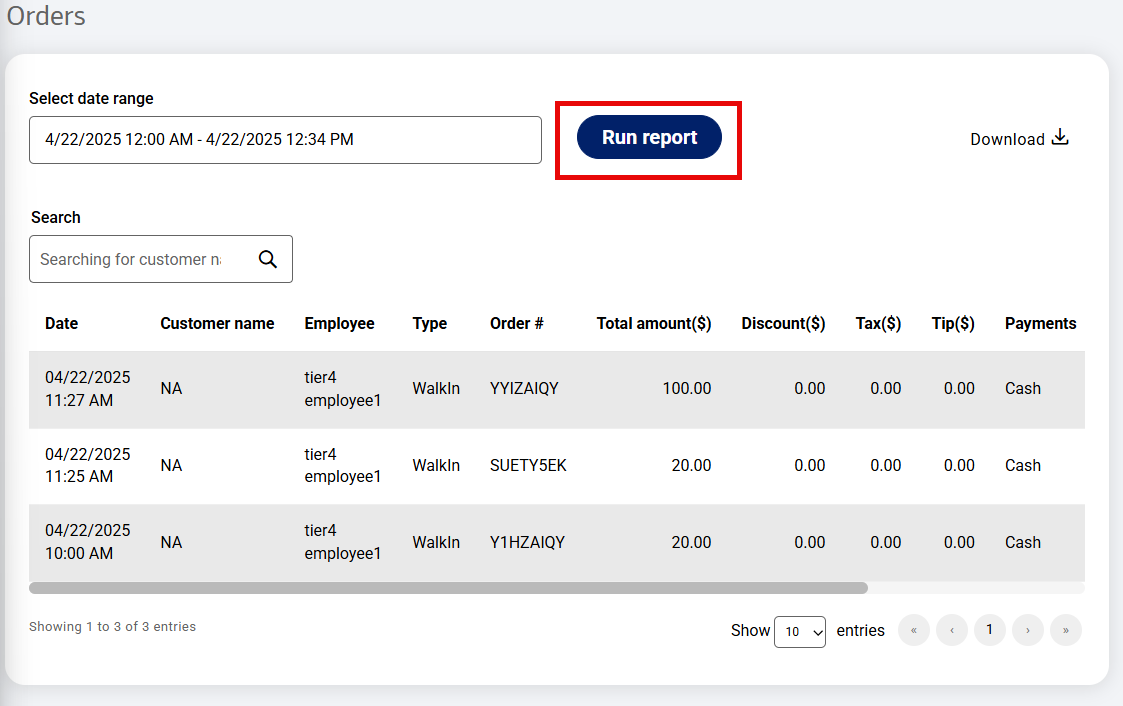Sort by Total amount($) column header
This screenshot has height=706, width=1123.
click(654, 324)
